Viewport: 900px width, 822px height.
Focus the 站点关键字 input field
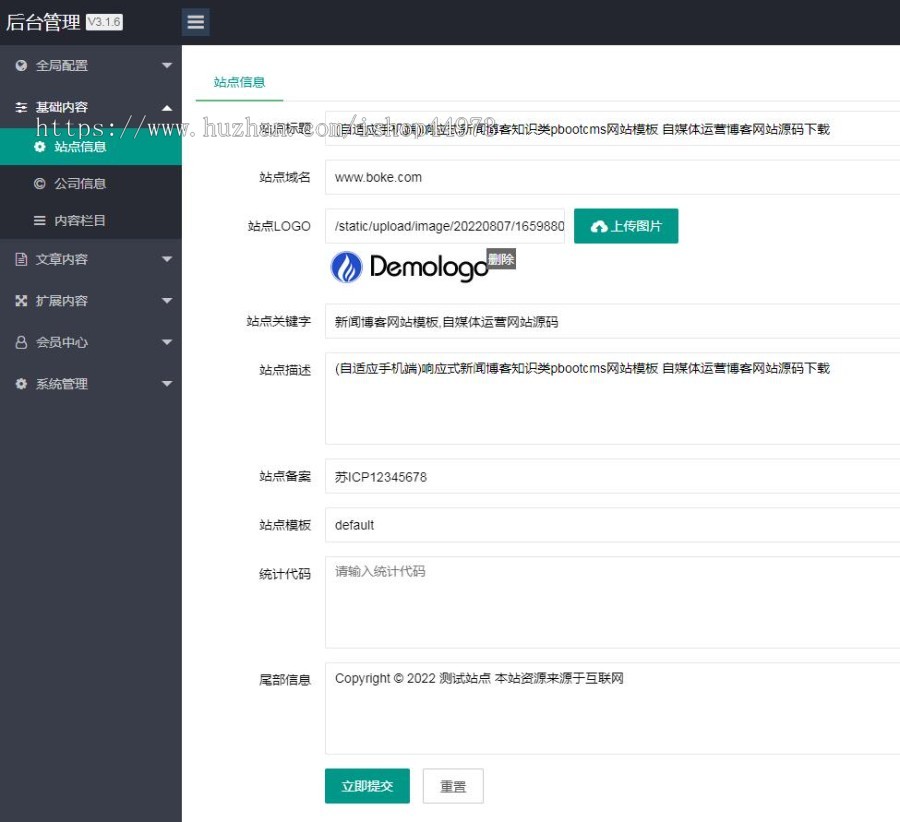(612, 321)
